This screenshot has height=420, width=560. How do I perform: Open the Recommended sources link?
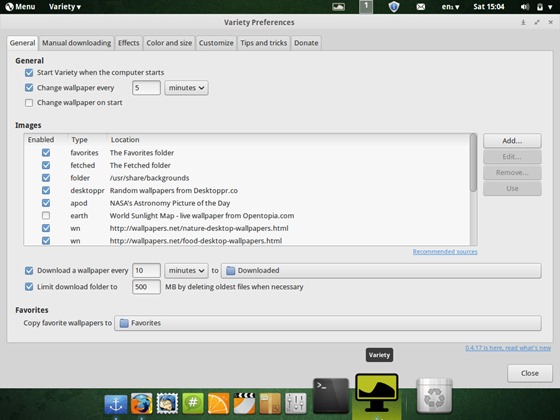445,252
